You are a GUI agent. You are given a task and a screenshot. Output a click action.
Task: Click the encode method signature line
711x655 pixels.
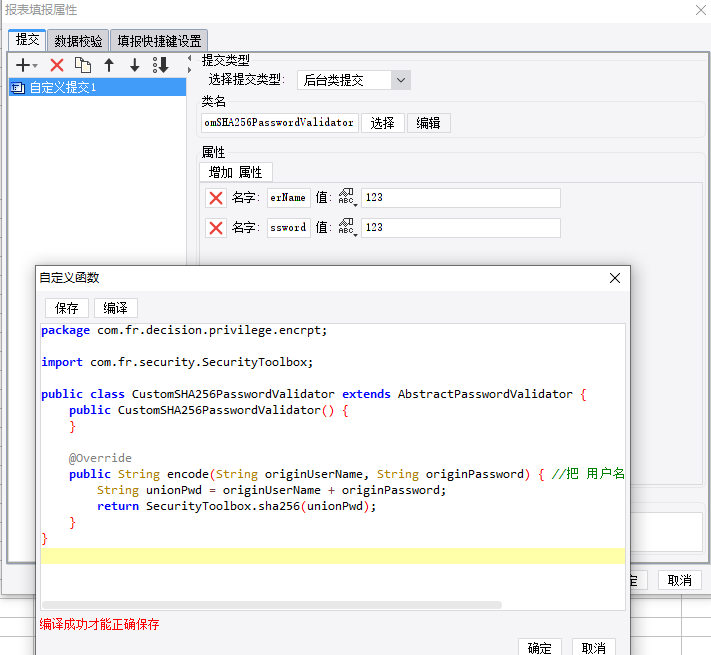point(347,474)
